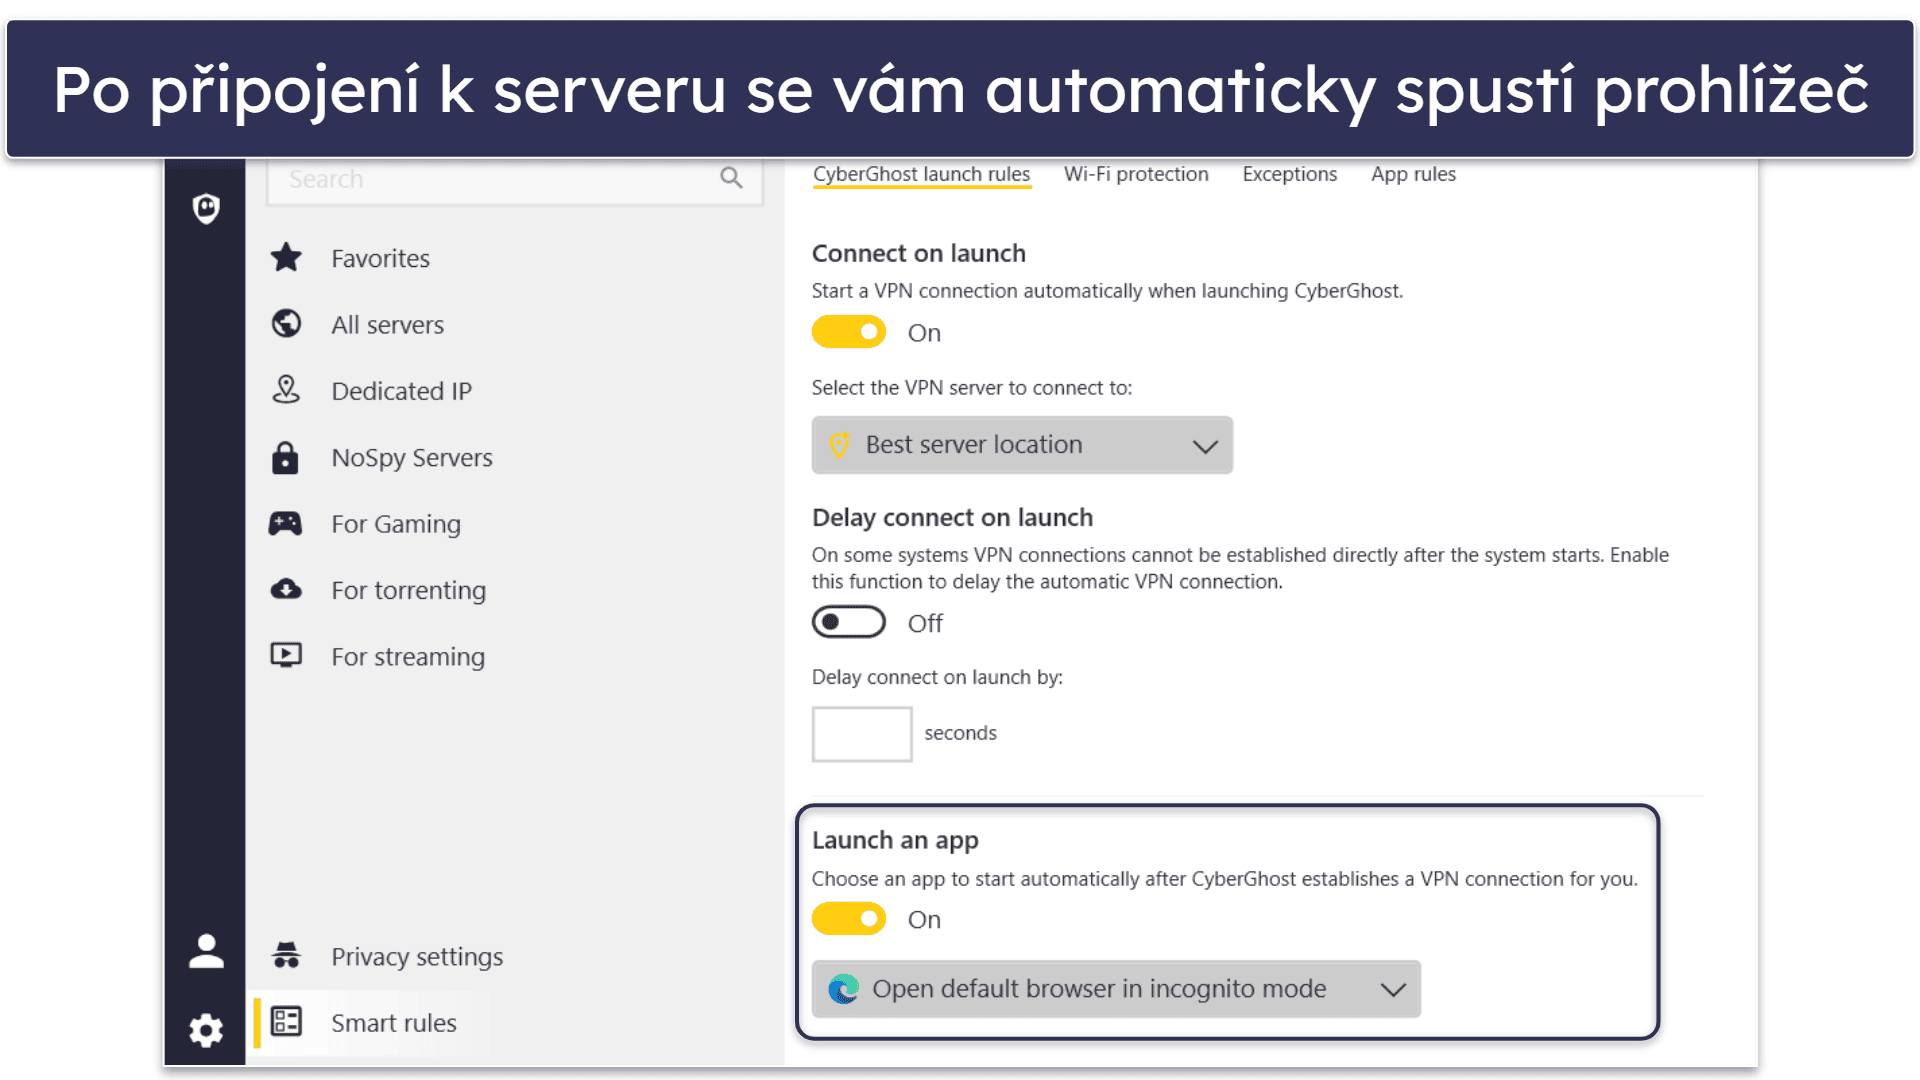Click the location pin icon in server dropdown
Screen dimensions: 1920x1080
(839, 445)
